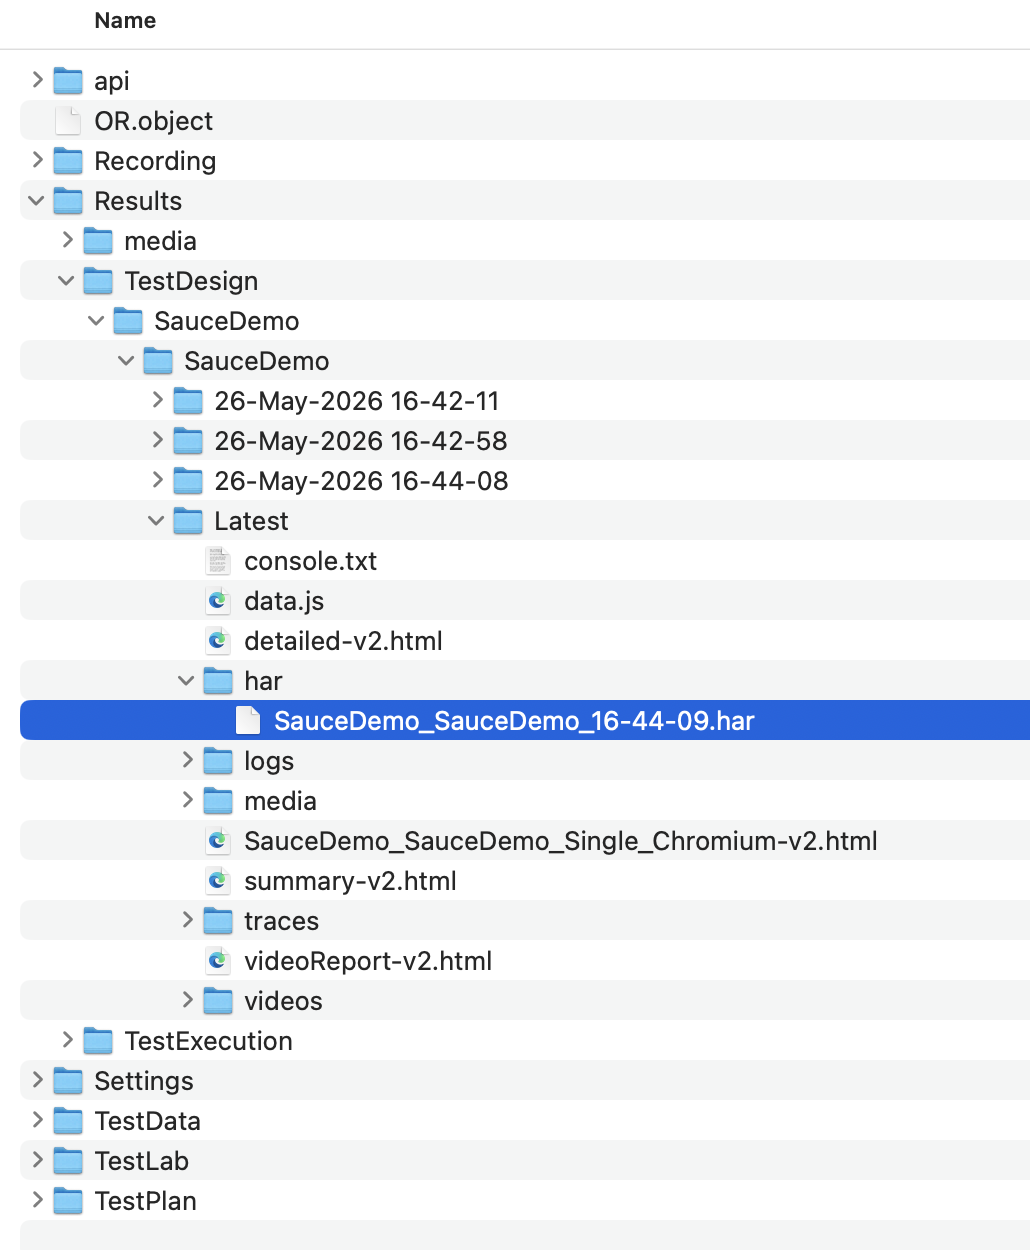Click the TestData folder icon

click(x=68, y=1121)
